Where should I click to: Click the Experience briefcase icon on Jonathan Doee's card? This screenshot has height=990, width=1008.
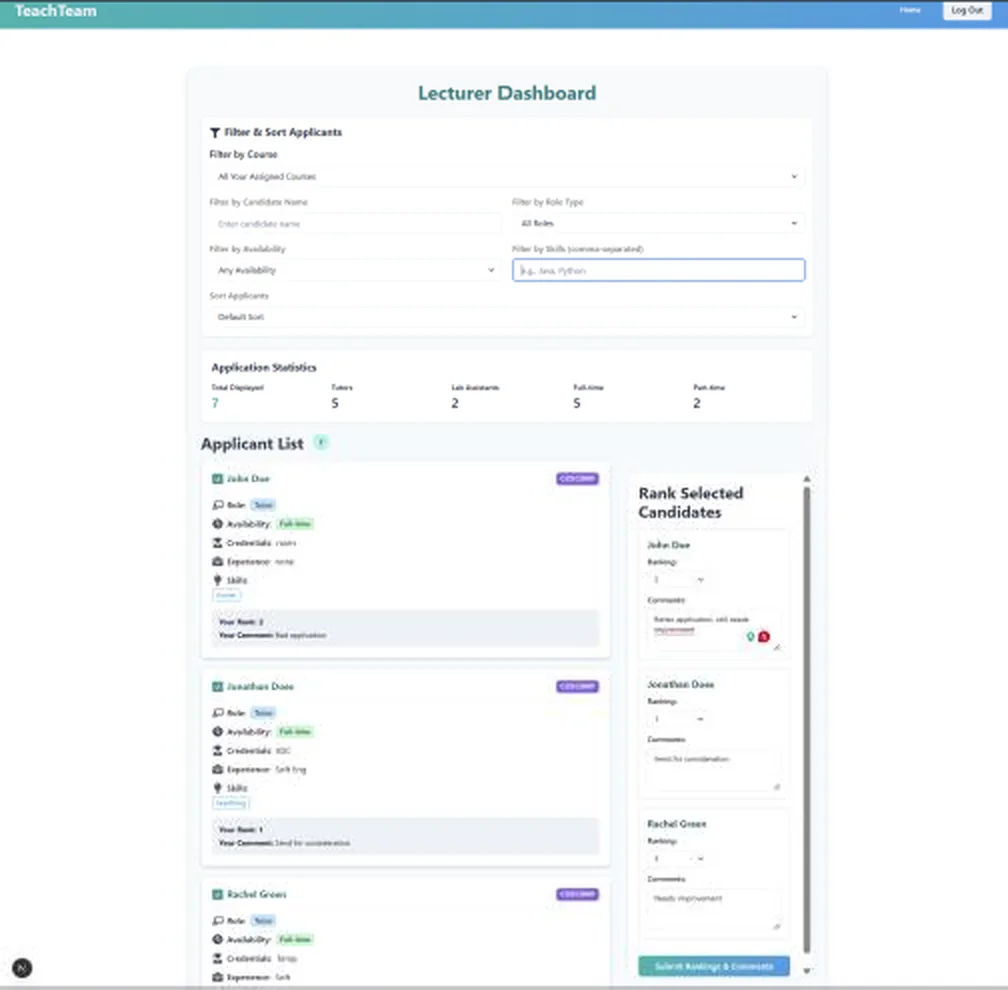coord(217,769)
